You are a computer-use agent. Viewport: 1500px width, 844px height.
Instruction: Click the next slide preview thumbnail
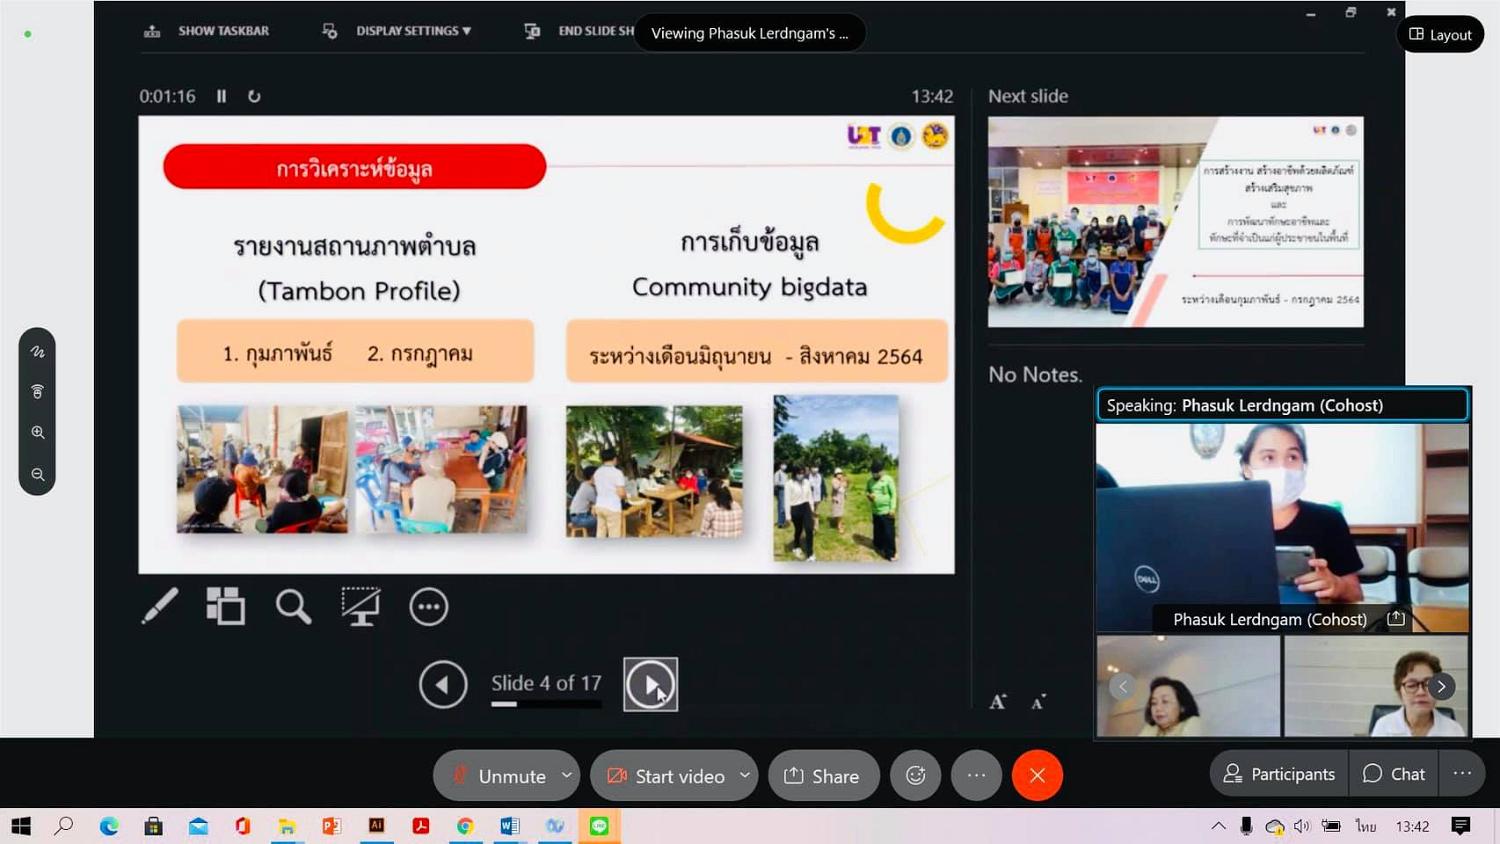pos(1175,222)
